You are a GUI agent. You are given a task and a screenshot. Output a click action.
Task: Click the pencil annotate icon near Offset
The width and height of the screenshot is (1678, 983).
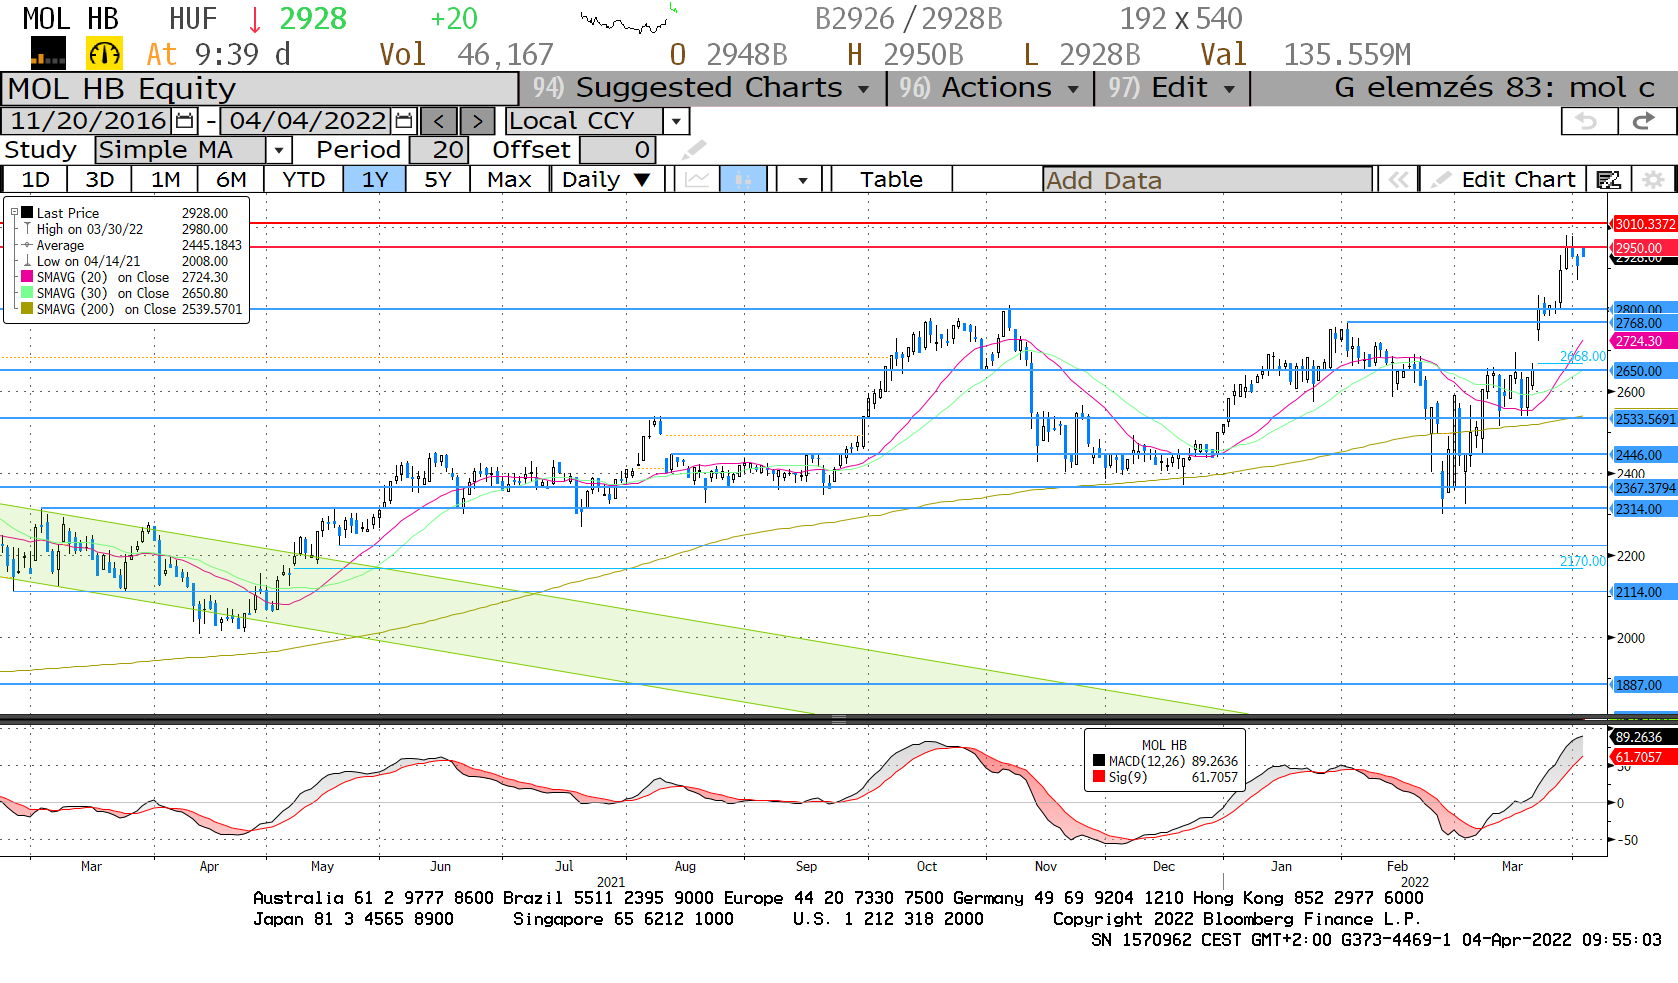694,150
